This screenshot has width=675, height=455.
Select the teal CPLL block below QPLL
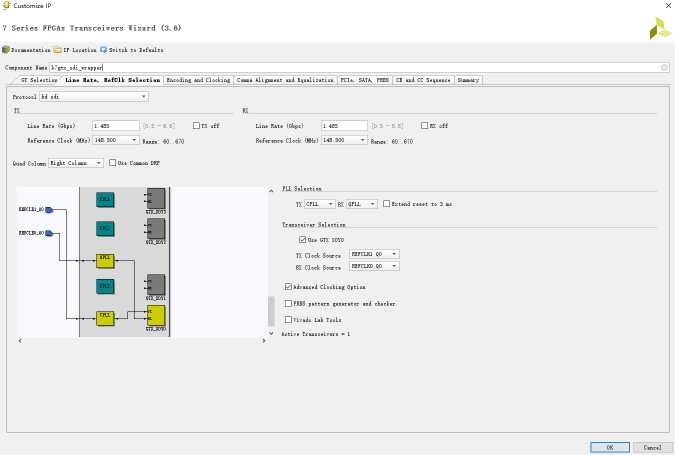click(x=105, y=286)
